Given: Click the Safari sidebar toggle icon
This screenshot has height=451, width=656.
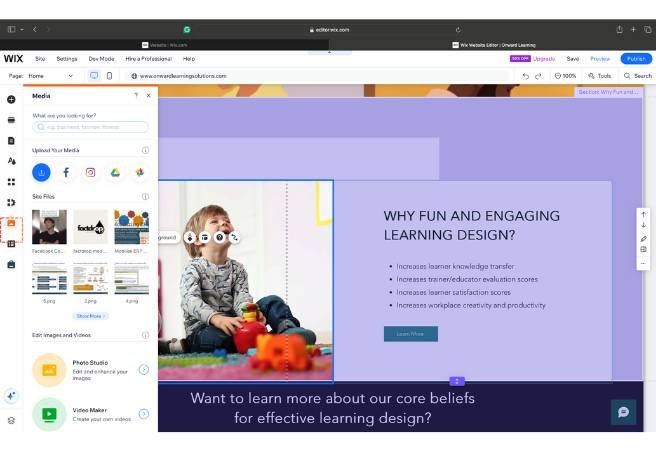Looking at the screenshot, I should (x=12, y=29).
